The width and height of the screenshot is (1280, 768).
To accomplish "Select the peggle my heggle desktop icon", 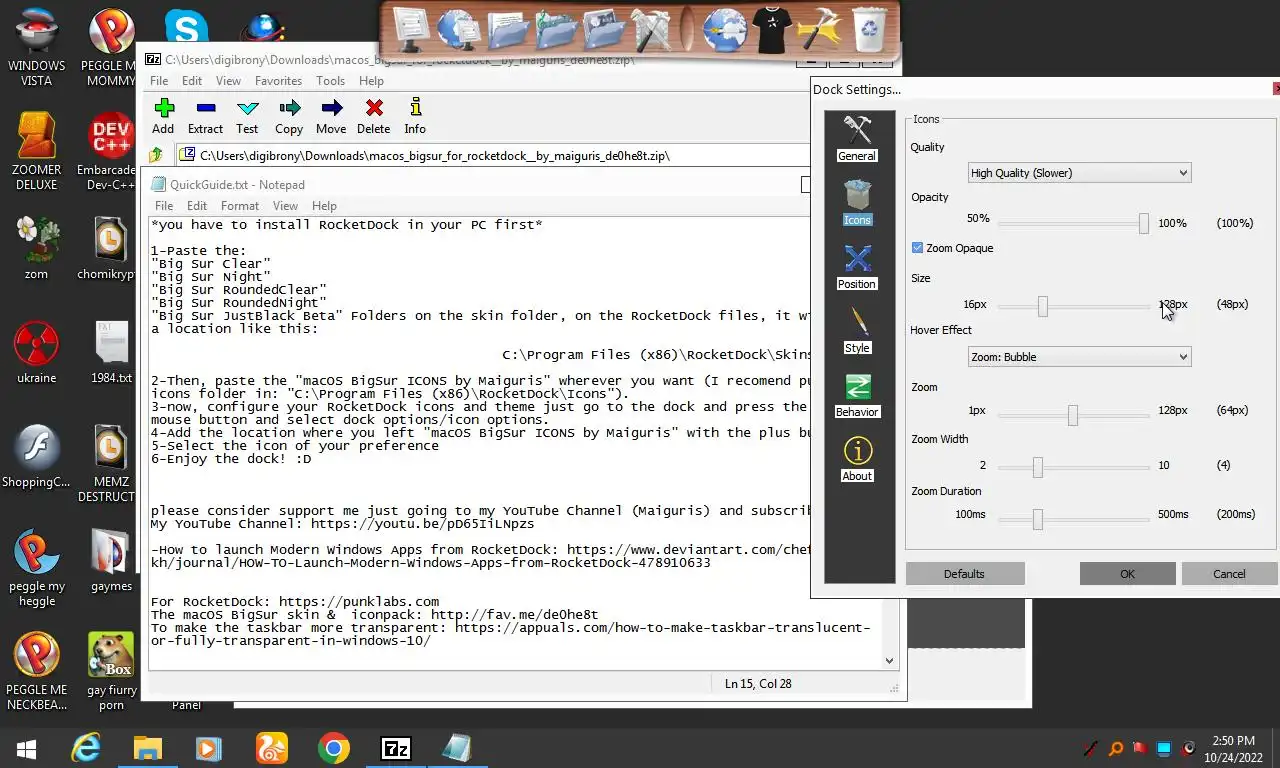I will click(36, 568).
